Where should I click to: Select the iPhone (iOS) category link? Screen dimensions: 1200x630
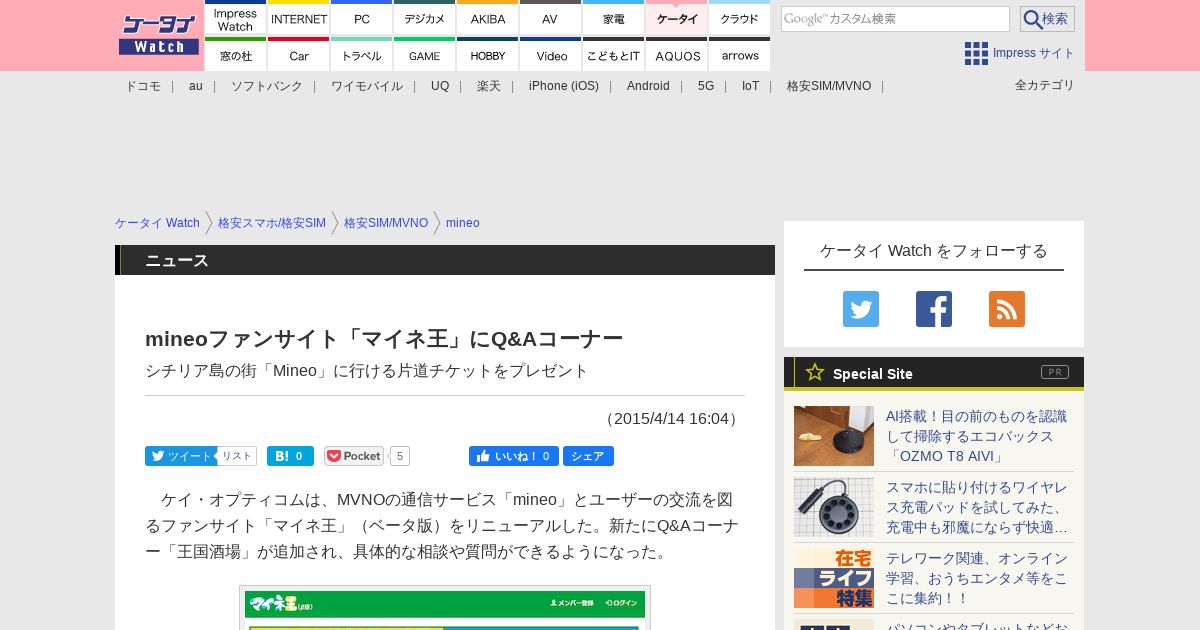pos(564,86)
